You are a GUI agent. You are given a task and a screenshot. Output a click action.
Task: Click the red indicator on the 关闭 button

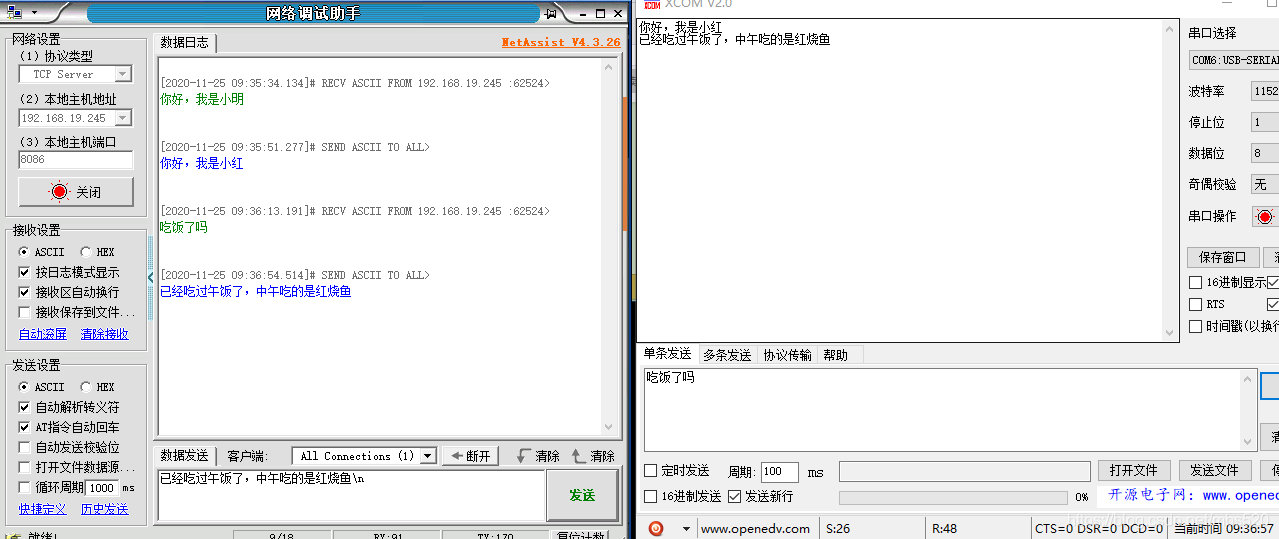[60, 192]
